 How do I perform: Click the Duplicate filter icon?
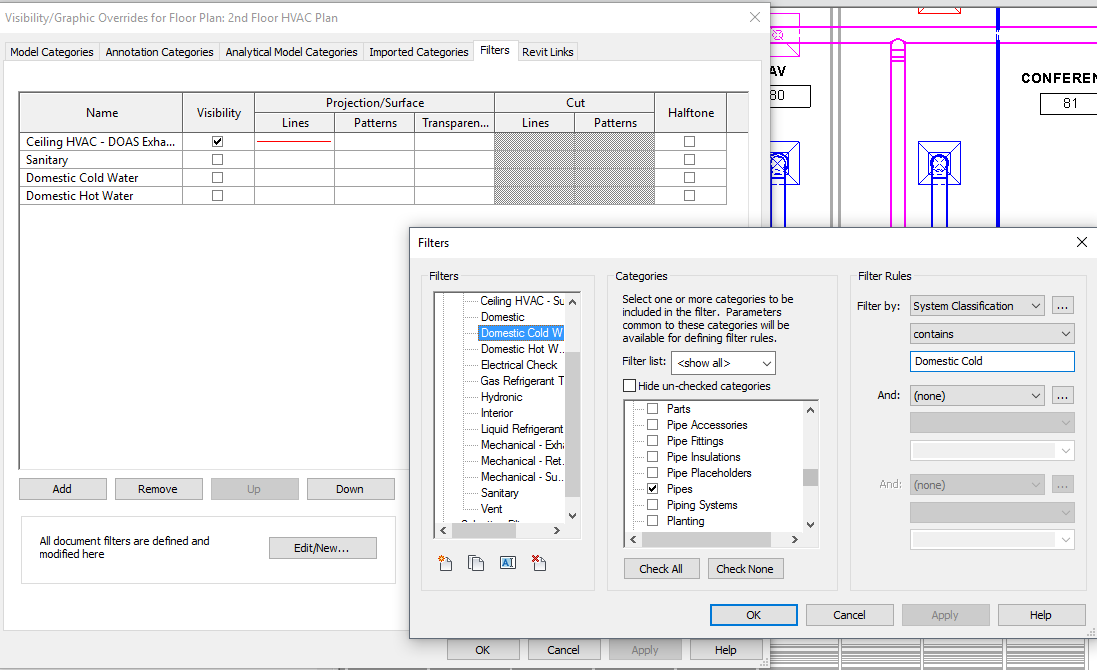[x=476, y=563]
